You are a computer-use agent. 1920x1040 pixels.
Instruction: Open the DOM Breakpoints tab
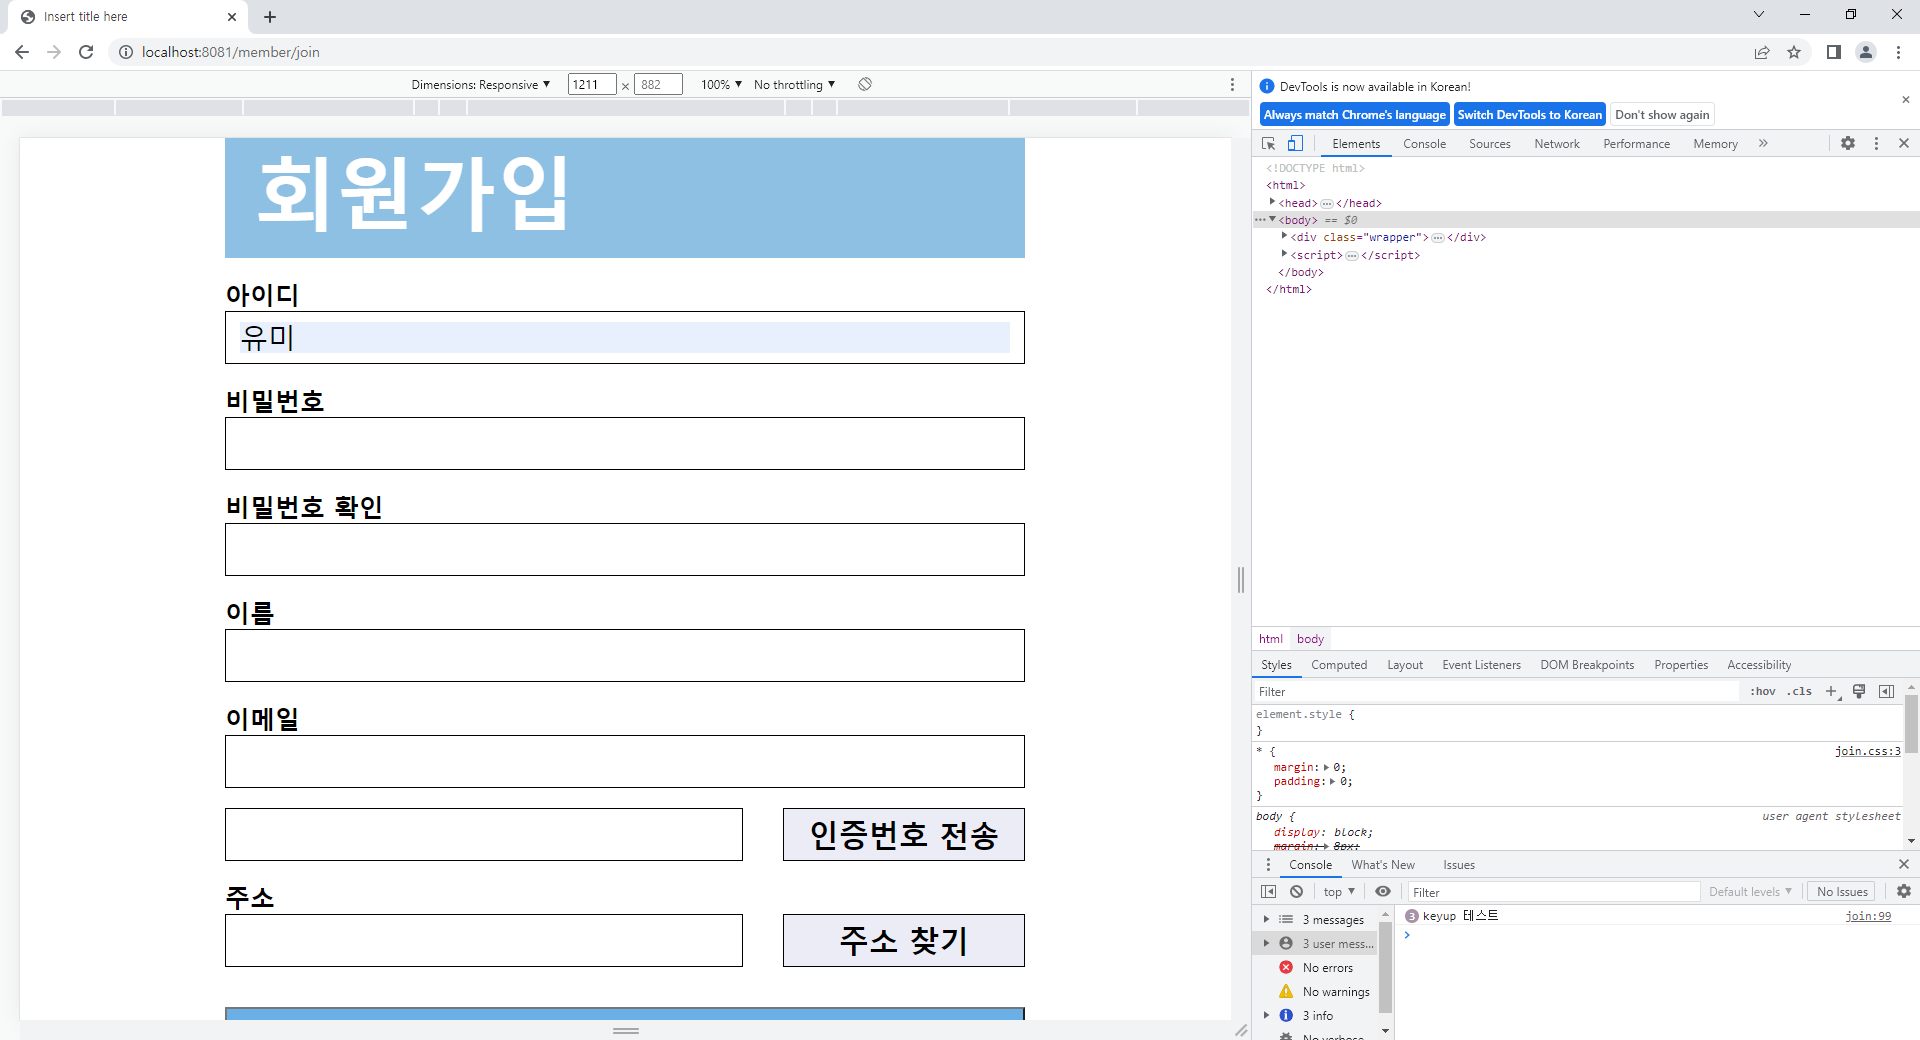pos(1587,665)
